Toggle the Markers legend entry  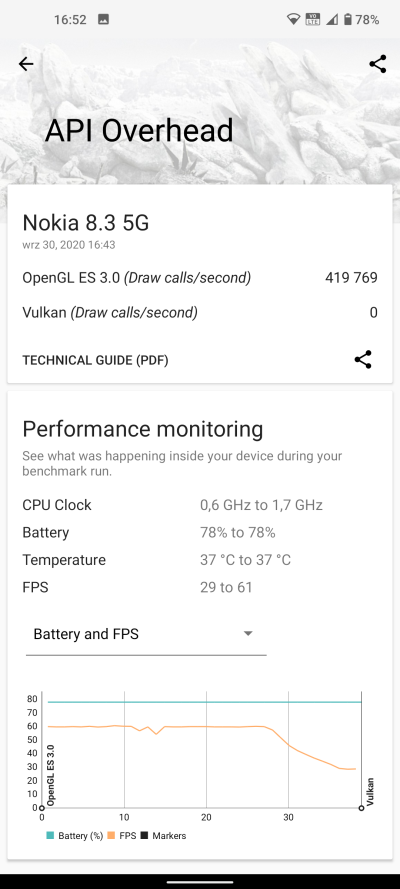point(163,836)
